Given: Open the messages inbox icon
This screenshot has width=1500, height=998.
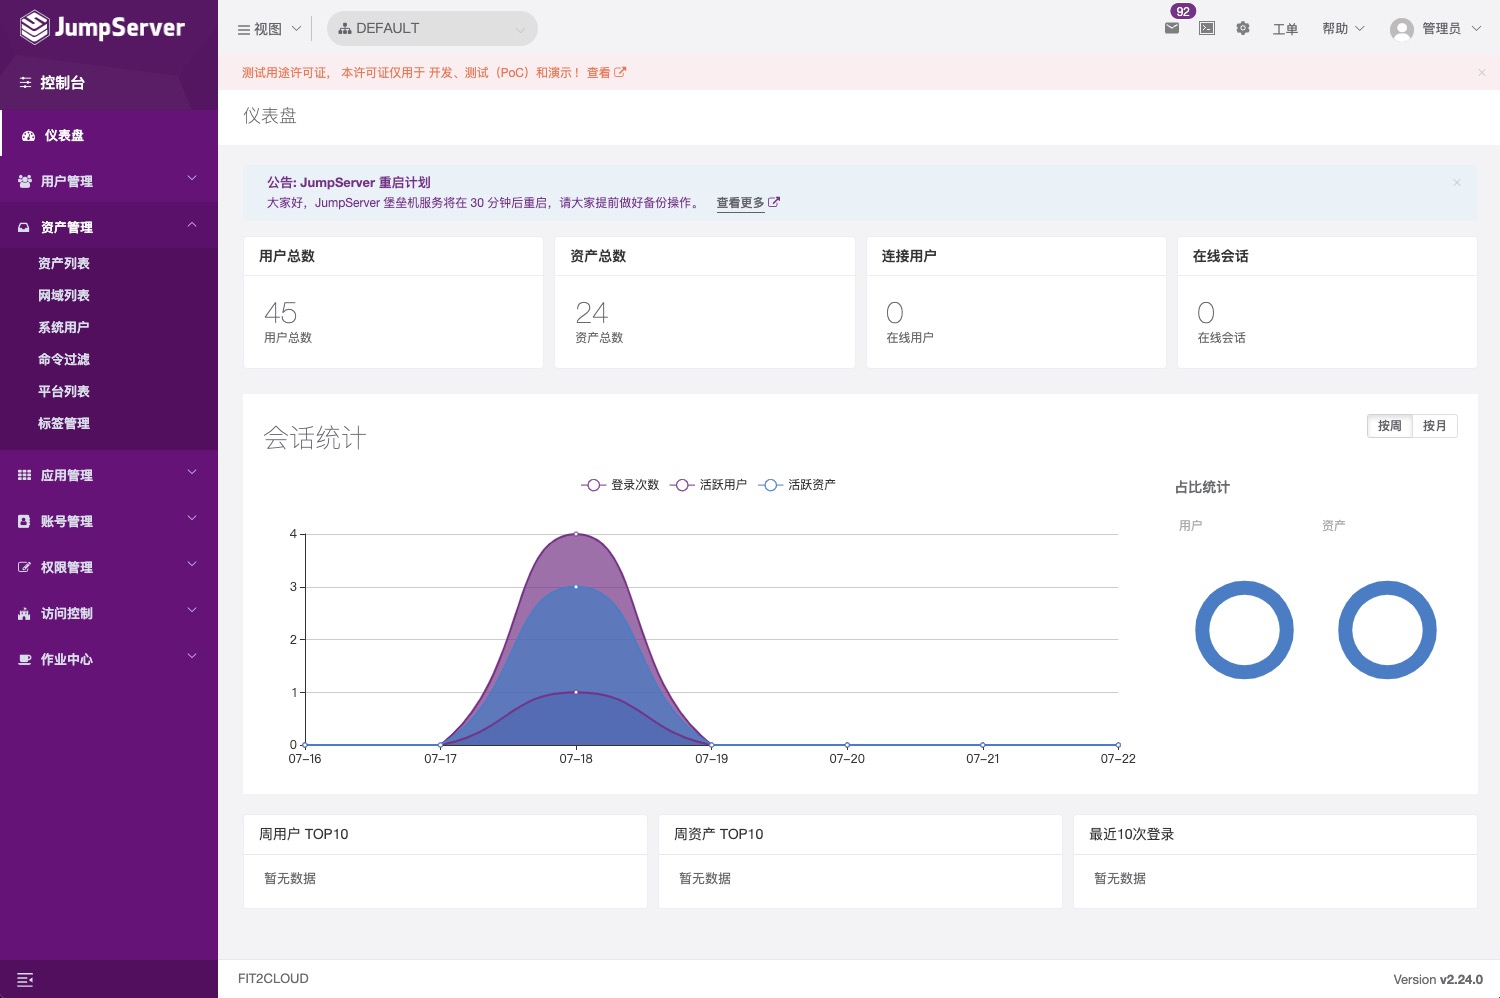Looking at the screenshot, I should point(1171,28).
